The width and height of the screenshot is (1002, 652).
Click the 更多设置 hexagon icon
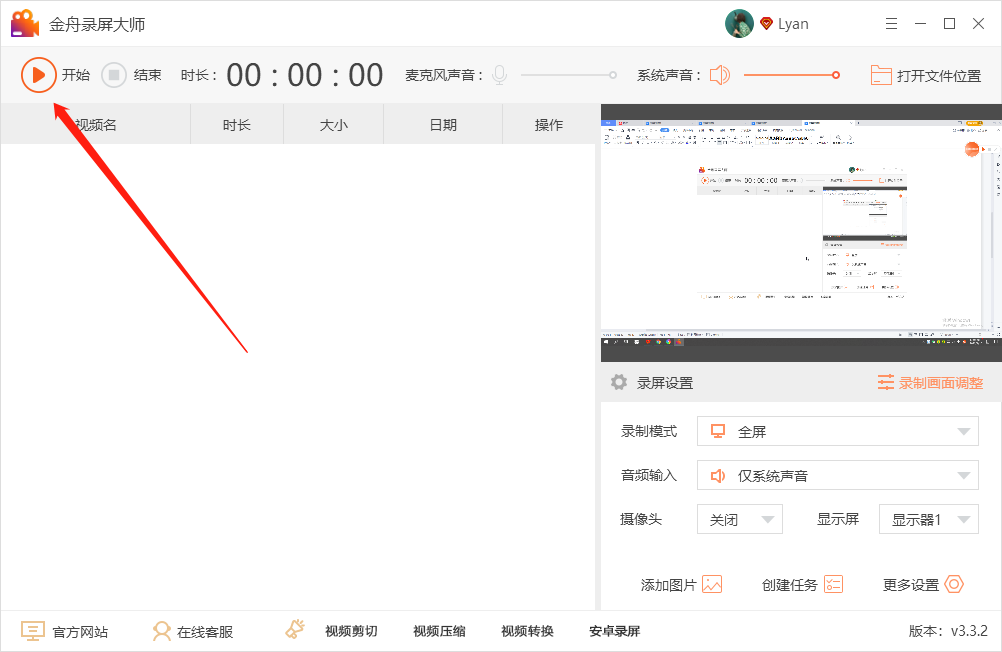pos(954,584)
